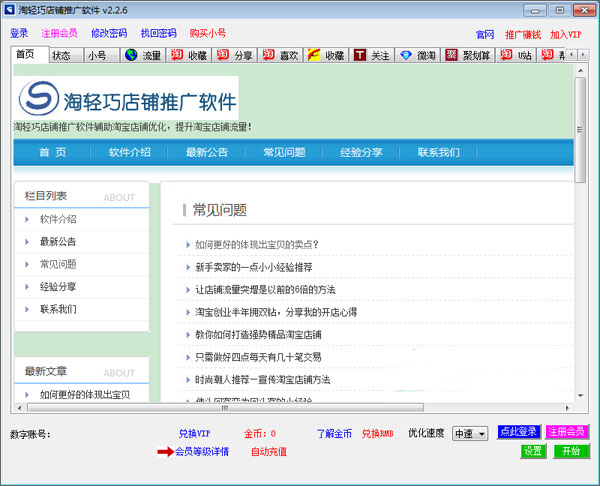Open the 微淘 tab with diamond icon
Image resolution: width=600 pixels, height=486 pixels.
click(x=419, y=55)
